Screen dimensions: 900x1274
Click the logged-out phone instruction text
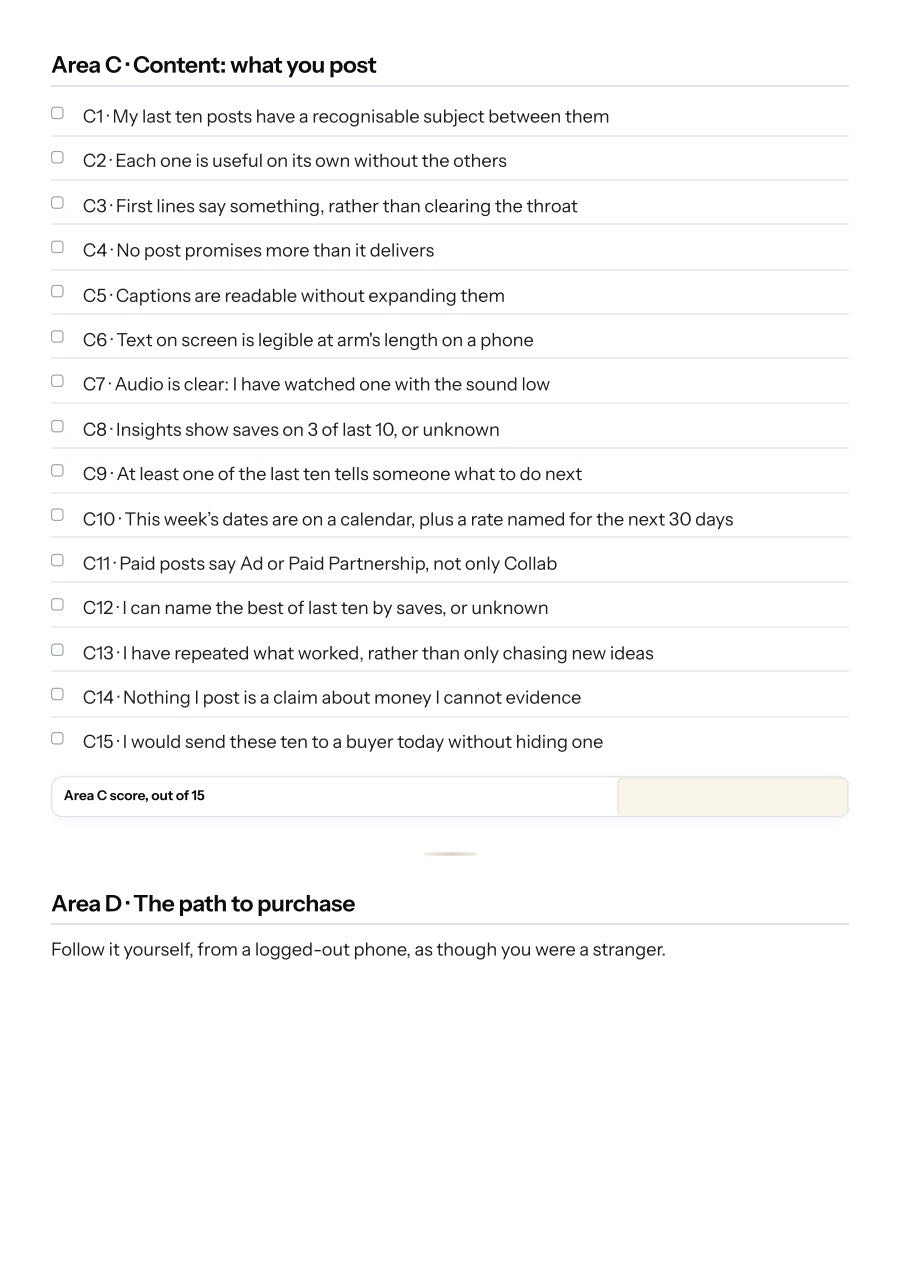(358, 950)
